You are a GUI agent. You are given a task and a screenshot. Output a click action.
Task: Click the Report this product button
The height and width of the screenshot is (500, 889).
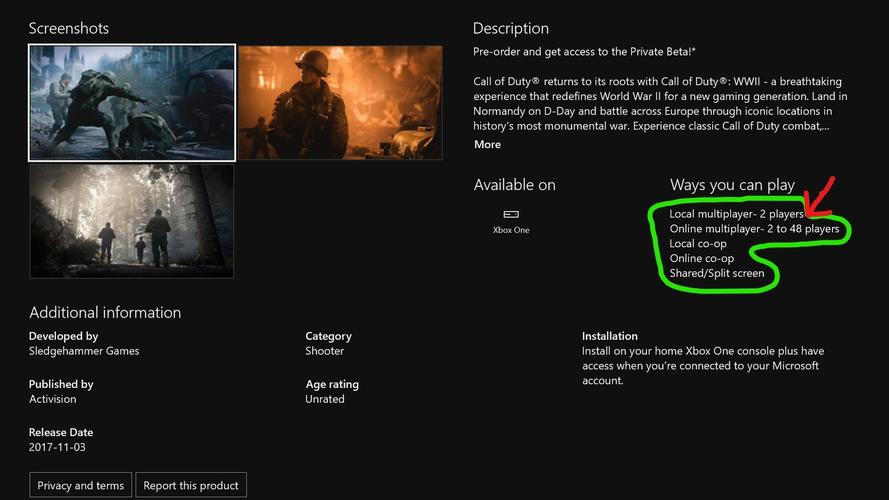[x=191, y=485]
